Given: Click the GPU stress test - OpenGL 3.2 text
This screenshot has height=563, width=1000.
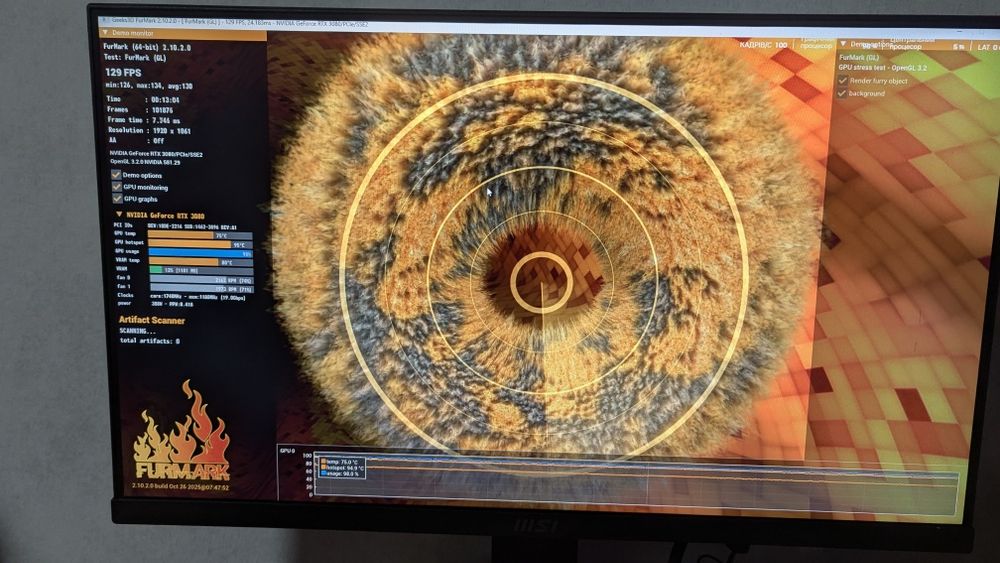Looking at the screenshot, I should 883,68.
